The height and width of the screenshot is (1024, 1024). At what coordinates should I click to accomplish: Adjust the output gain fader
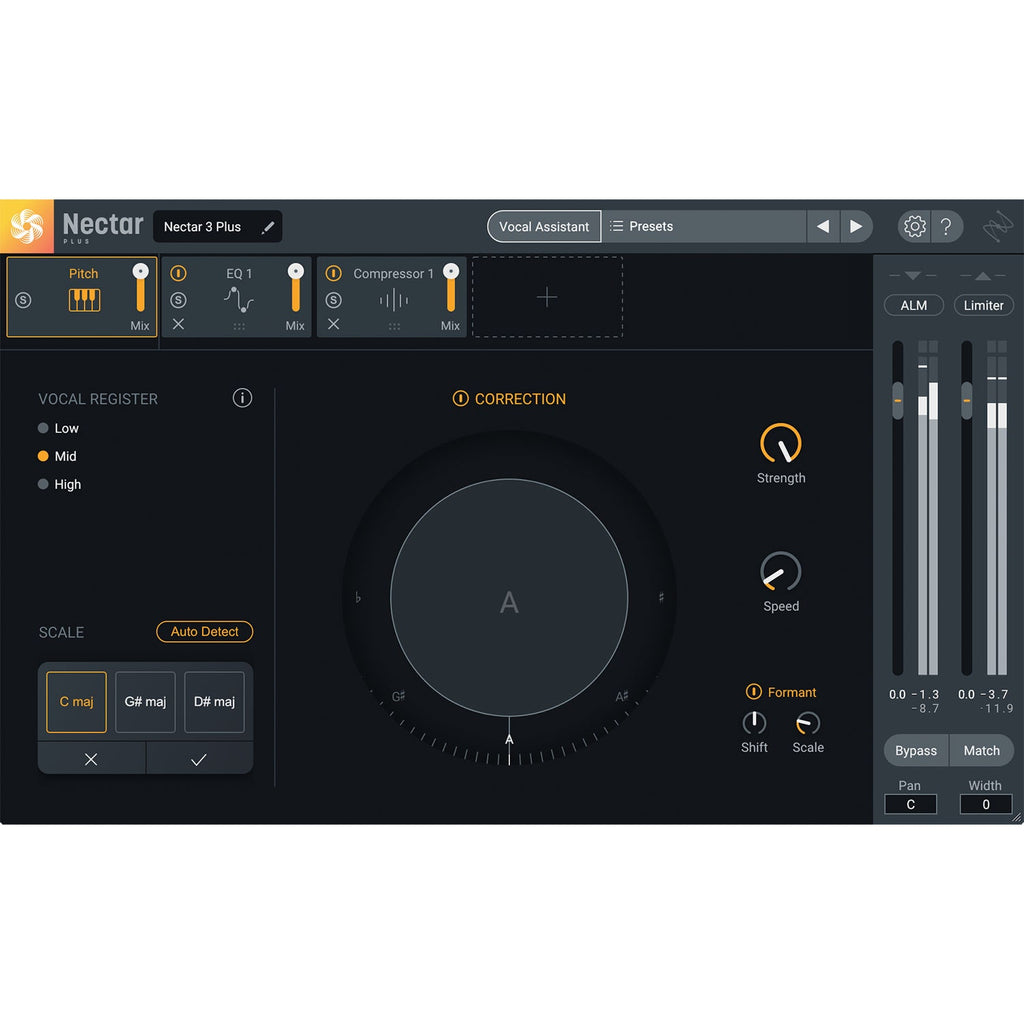click(x=967, y=400)
